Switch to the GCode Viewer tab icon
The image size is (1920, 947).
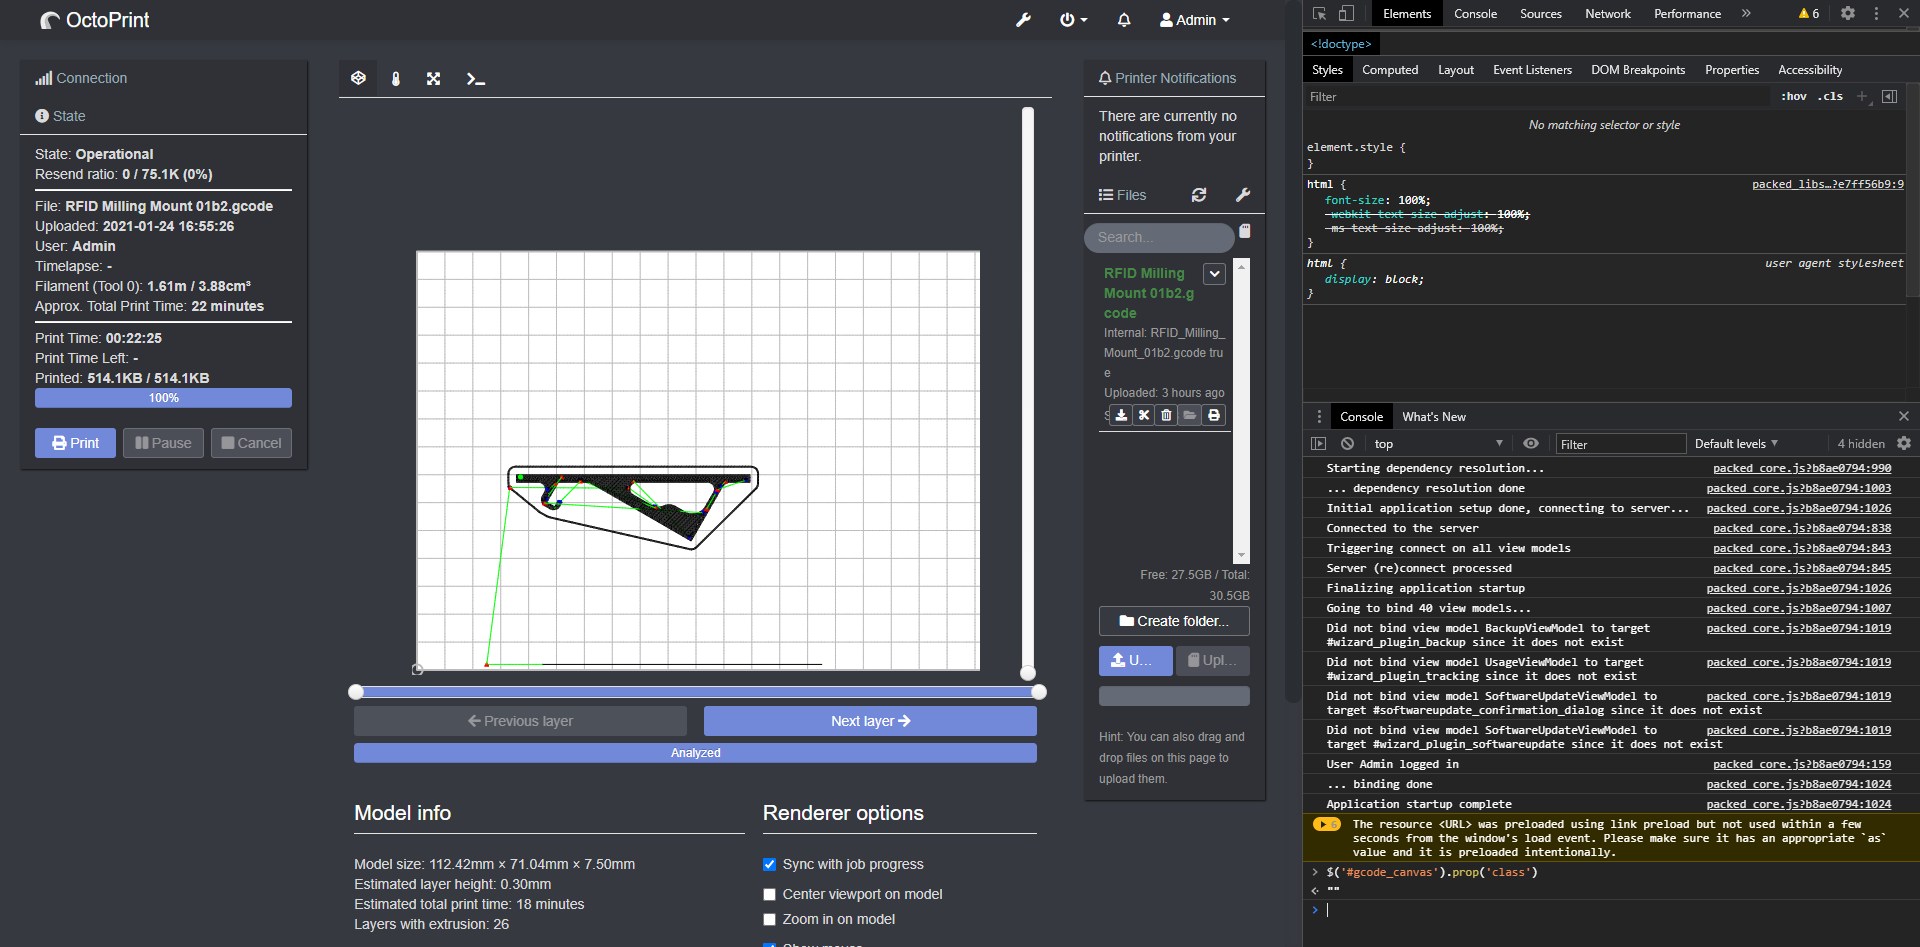pyautogui.click(x=358, y=78)
